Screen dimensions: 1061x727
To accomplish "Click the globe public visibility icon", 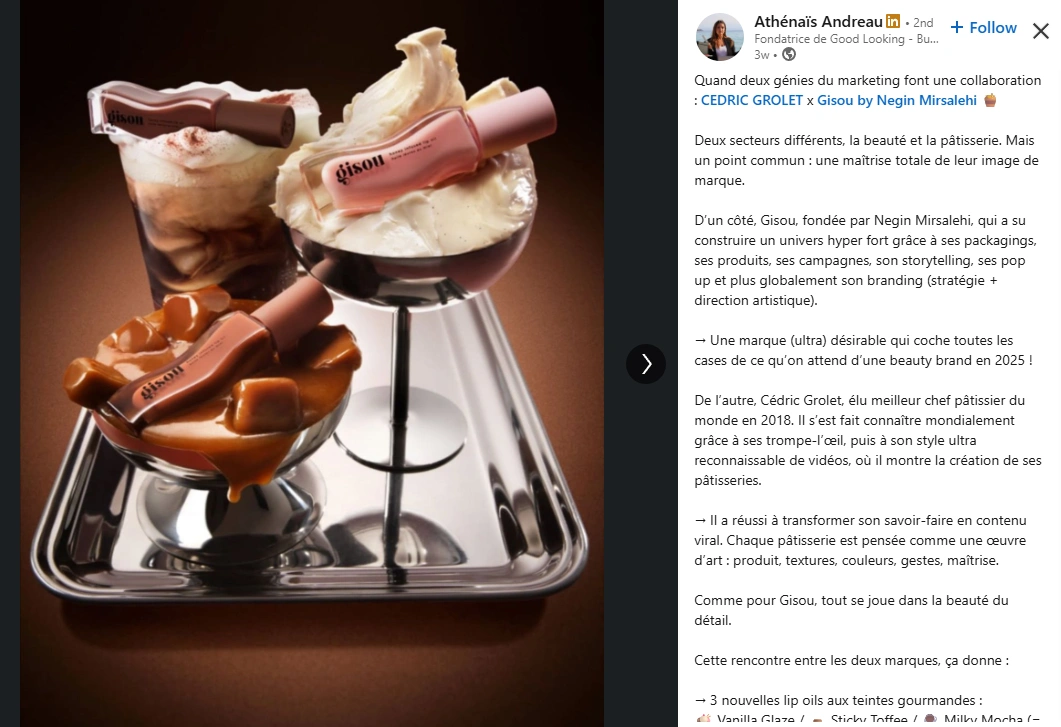I will 789,55.
